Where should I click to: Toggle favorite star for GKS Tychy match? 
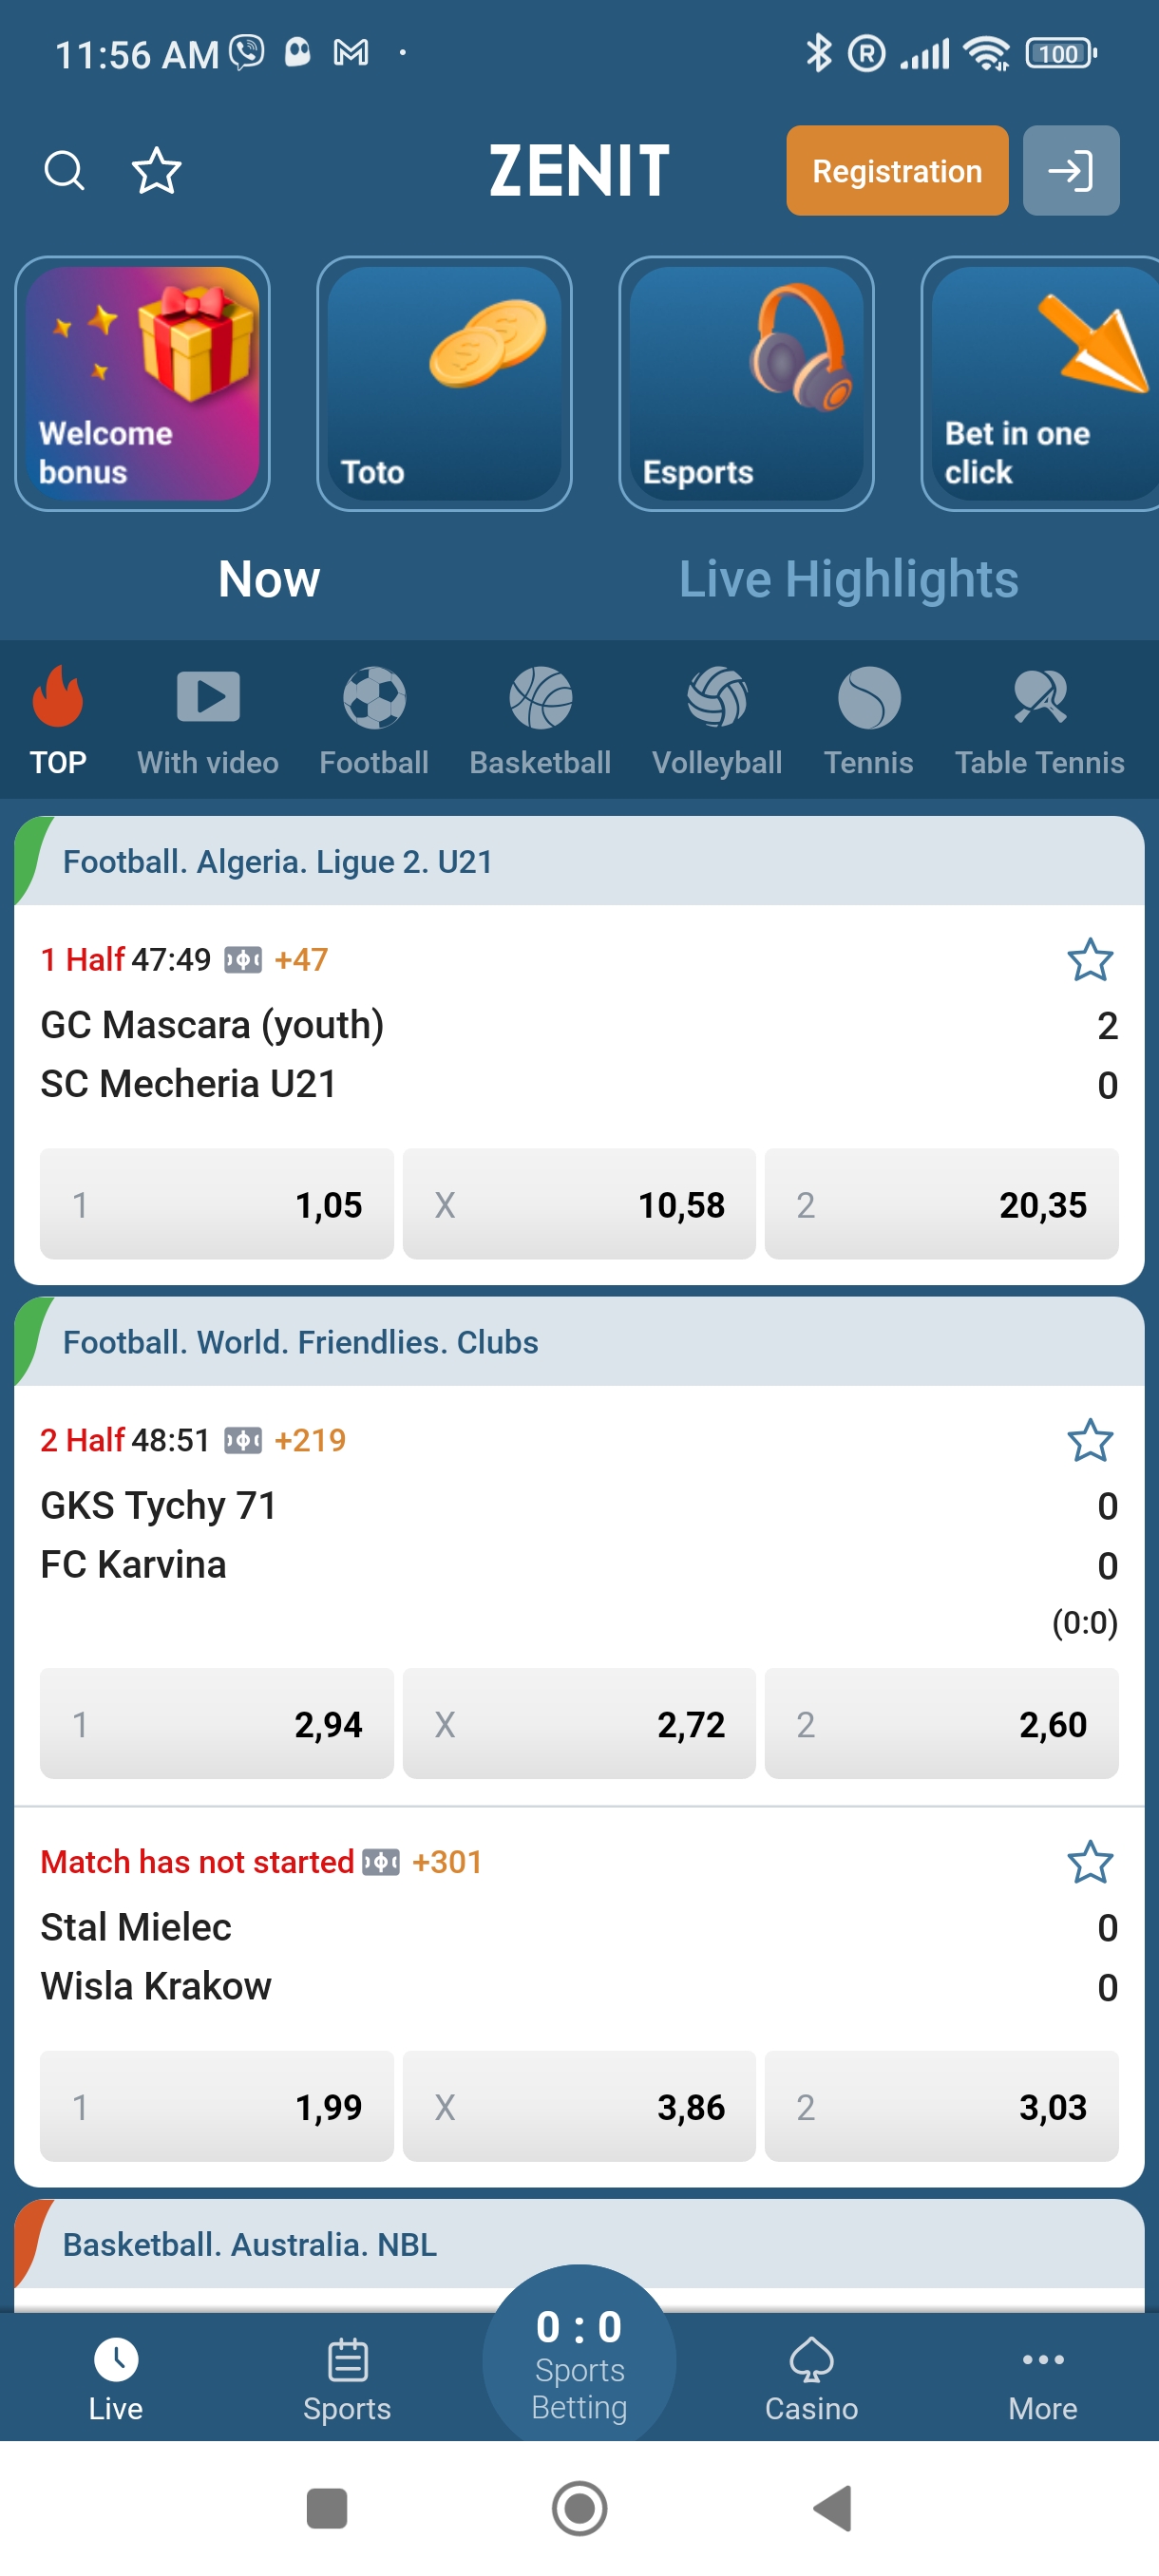click(x=1089, y=1440)
